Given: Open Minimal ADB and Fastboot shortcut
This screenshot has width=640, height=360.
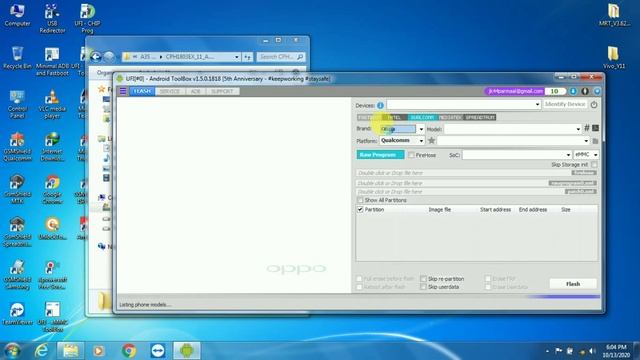Looking at the screenshot, I should click(x=52, y=62).
